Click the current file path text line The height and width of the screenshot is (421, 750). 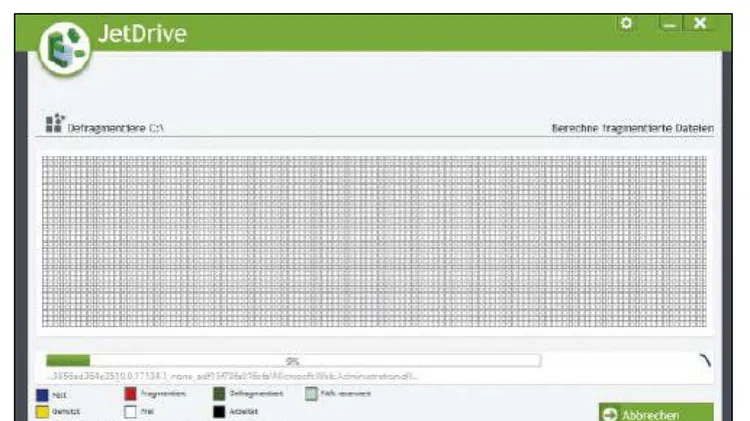pyautogui.click(x=234, y=377)
